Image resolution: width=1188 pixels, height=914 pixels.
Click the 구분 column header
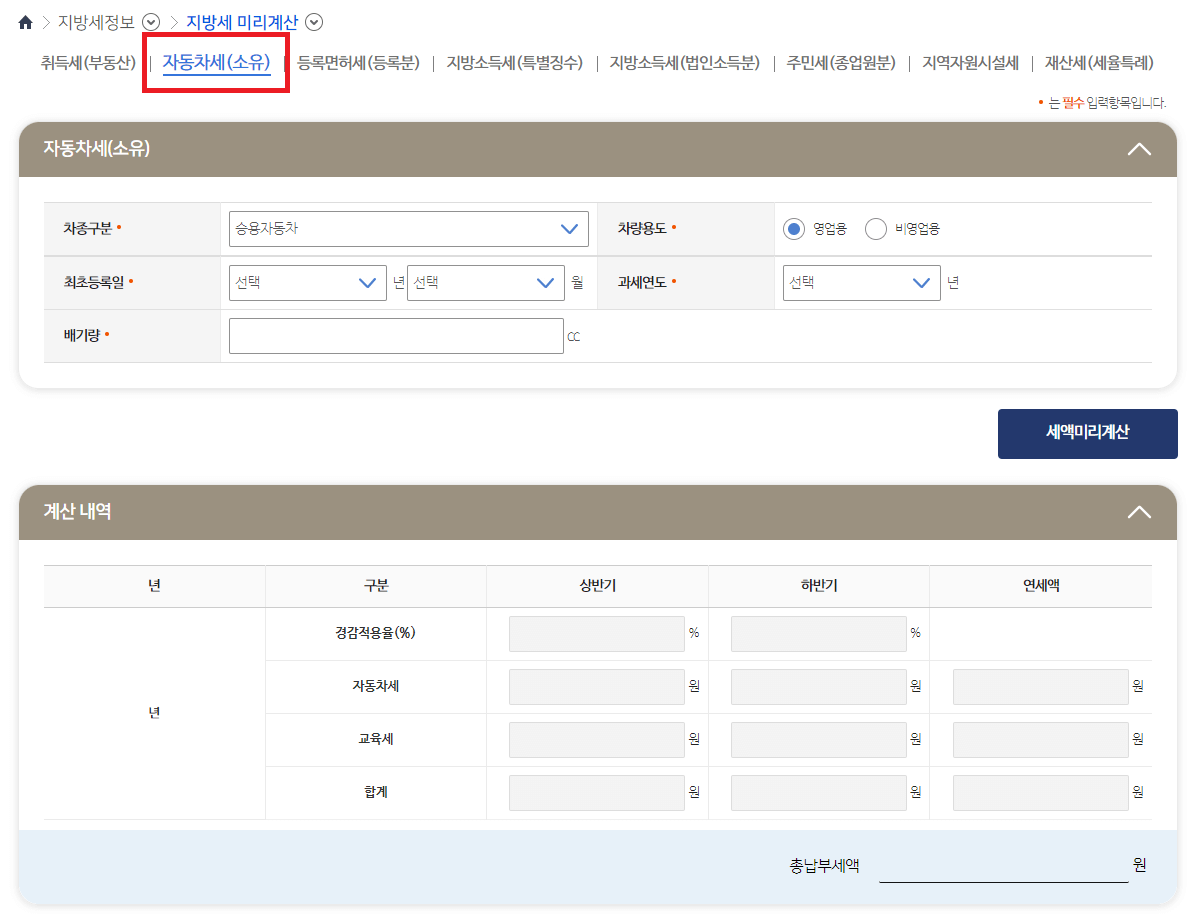(x=376, y=586)
